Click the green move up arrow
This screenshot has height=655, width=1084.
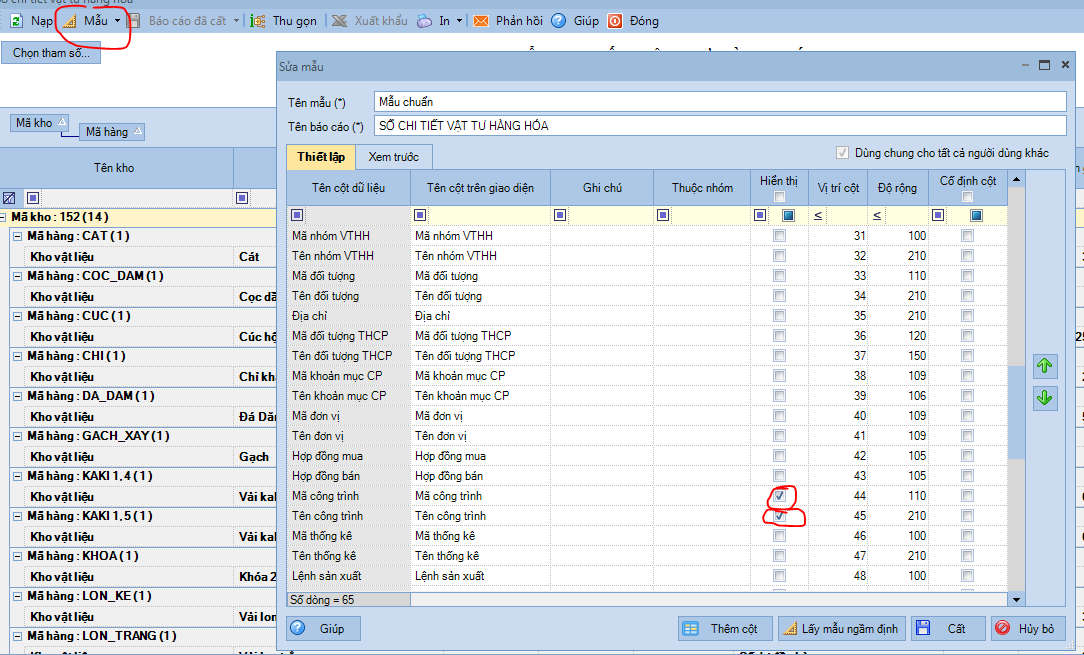[1045, 366]
